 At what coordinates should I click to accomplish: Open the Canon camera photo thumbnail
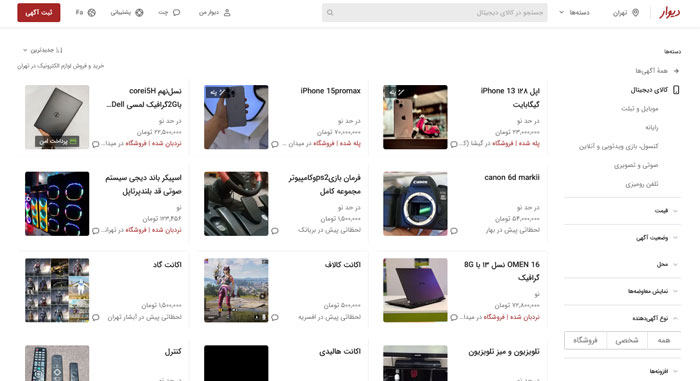(415, 204)
